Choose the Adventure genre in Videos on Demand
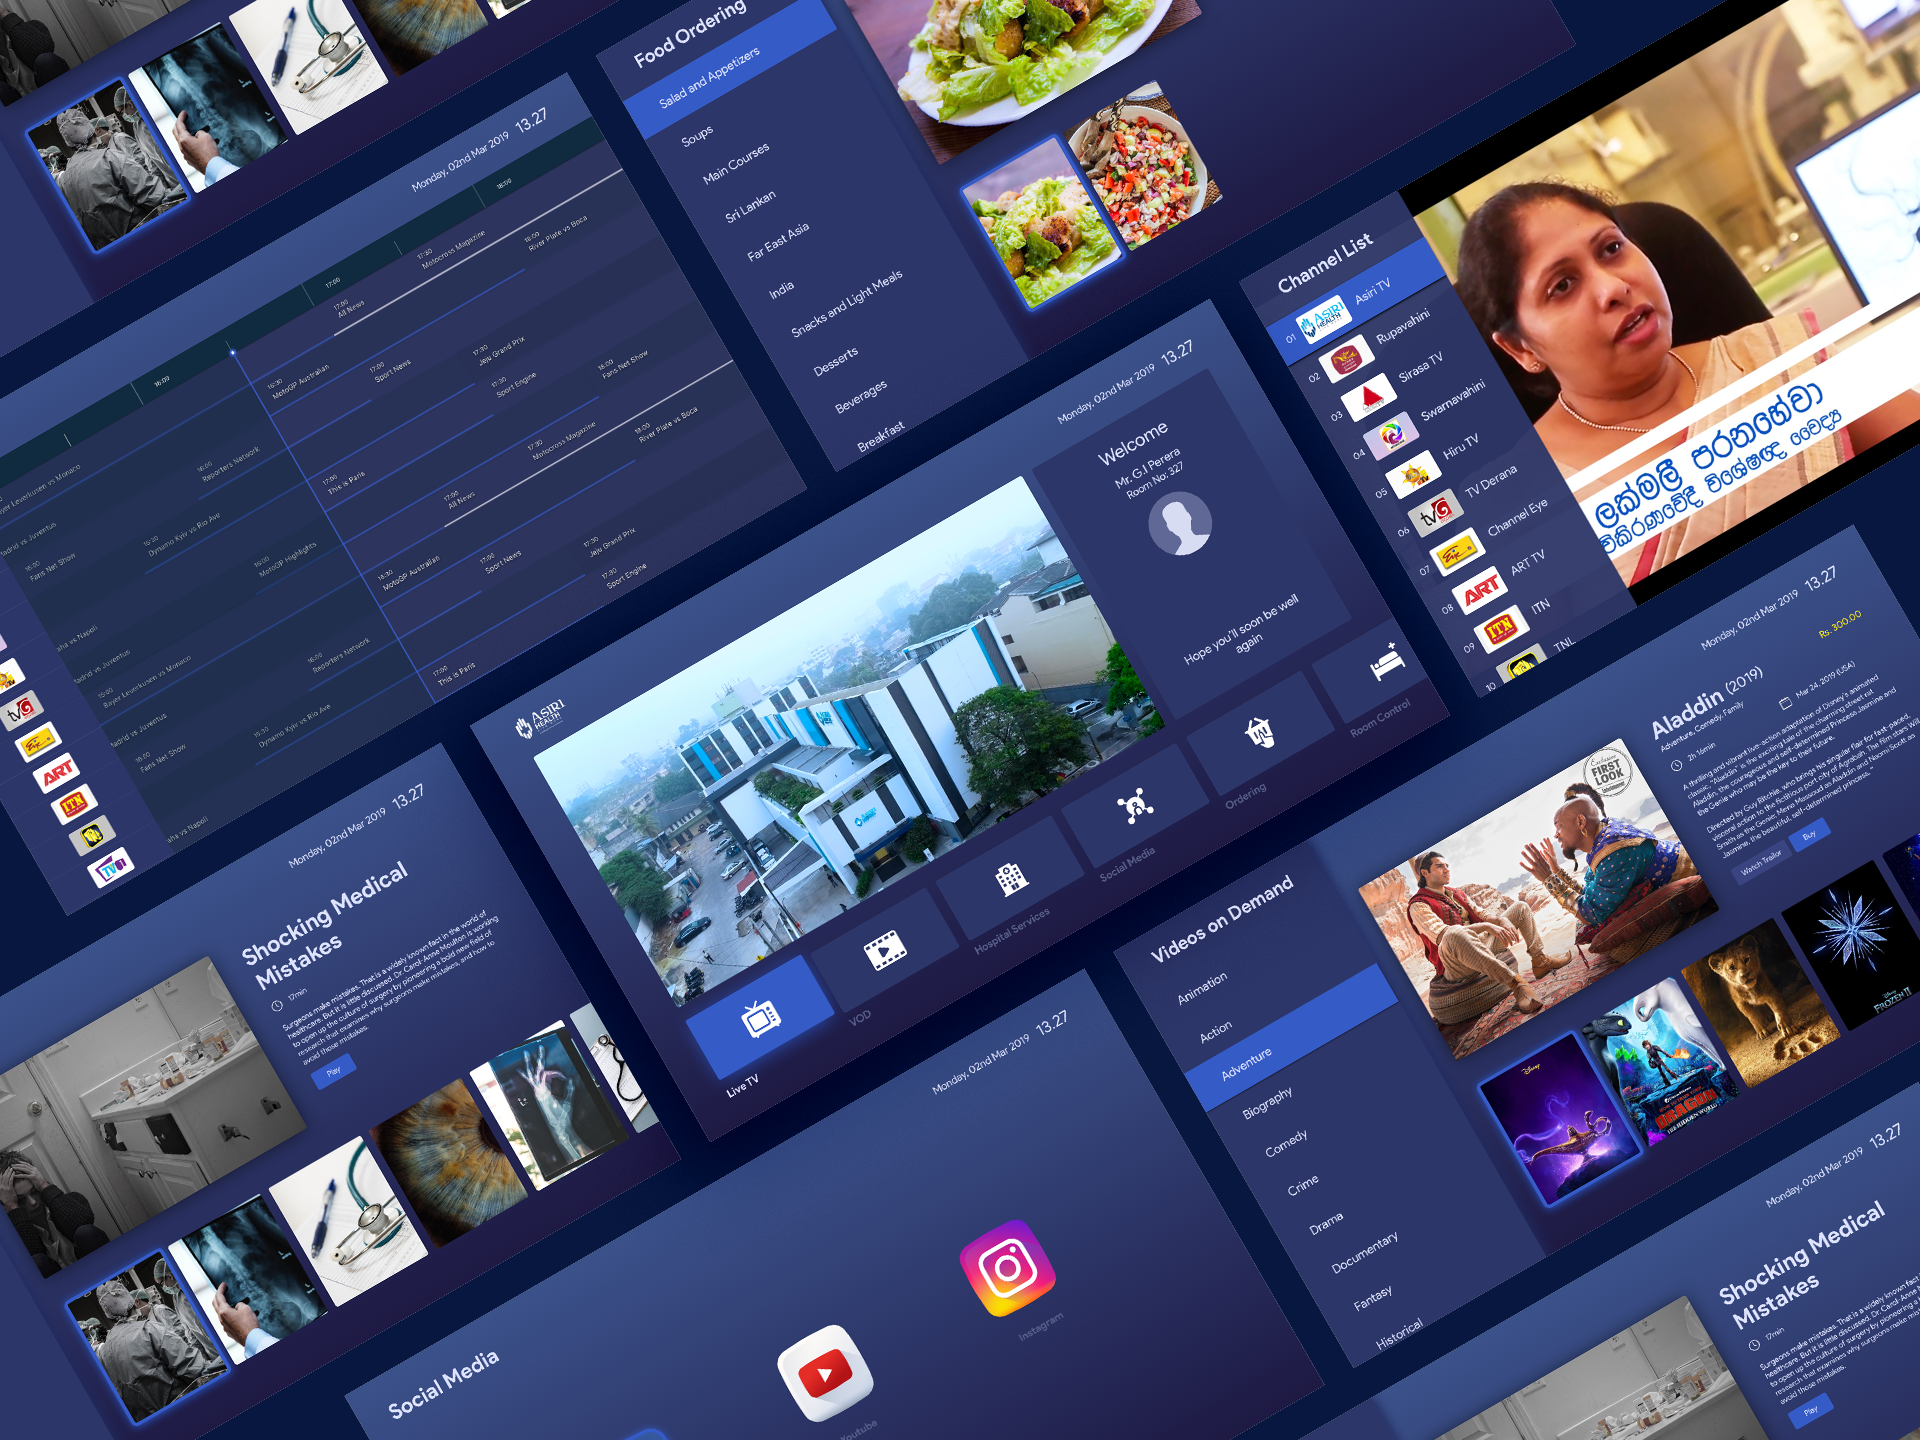 (x=1246, y=1064)
